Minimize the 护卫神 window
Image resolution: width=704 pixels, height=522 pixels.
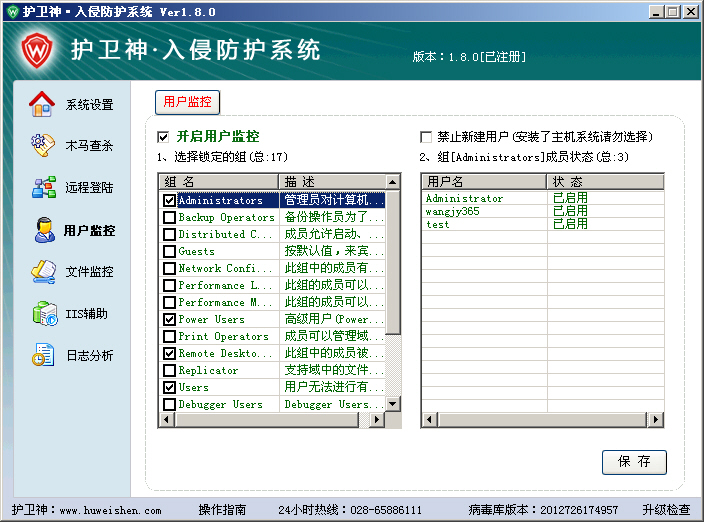[x=656, y=12]
